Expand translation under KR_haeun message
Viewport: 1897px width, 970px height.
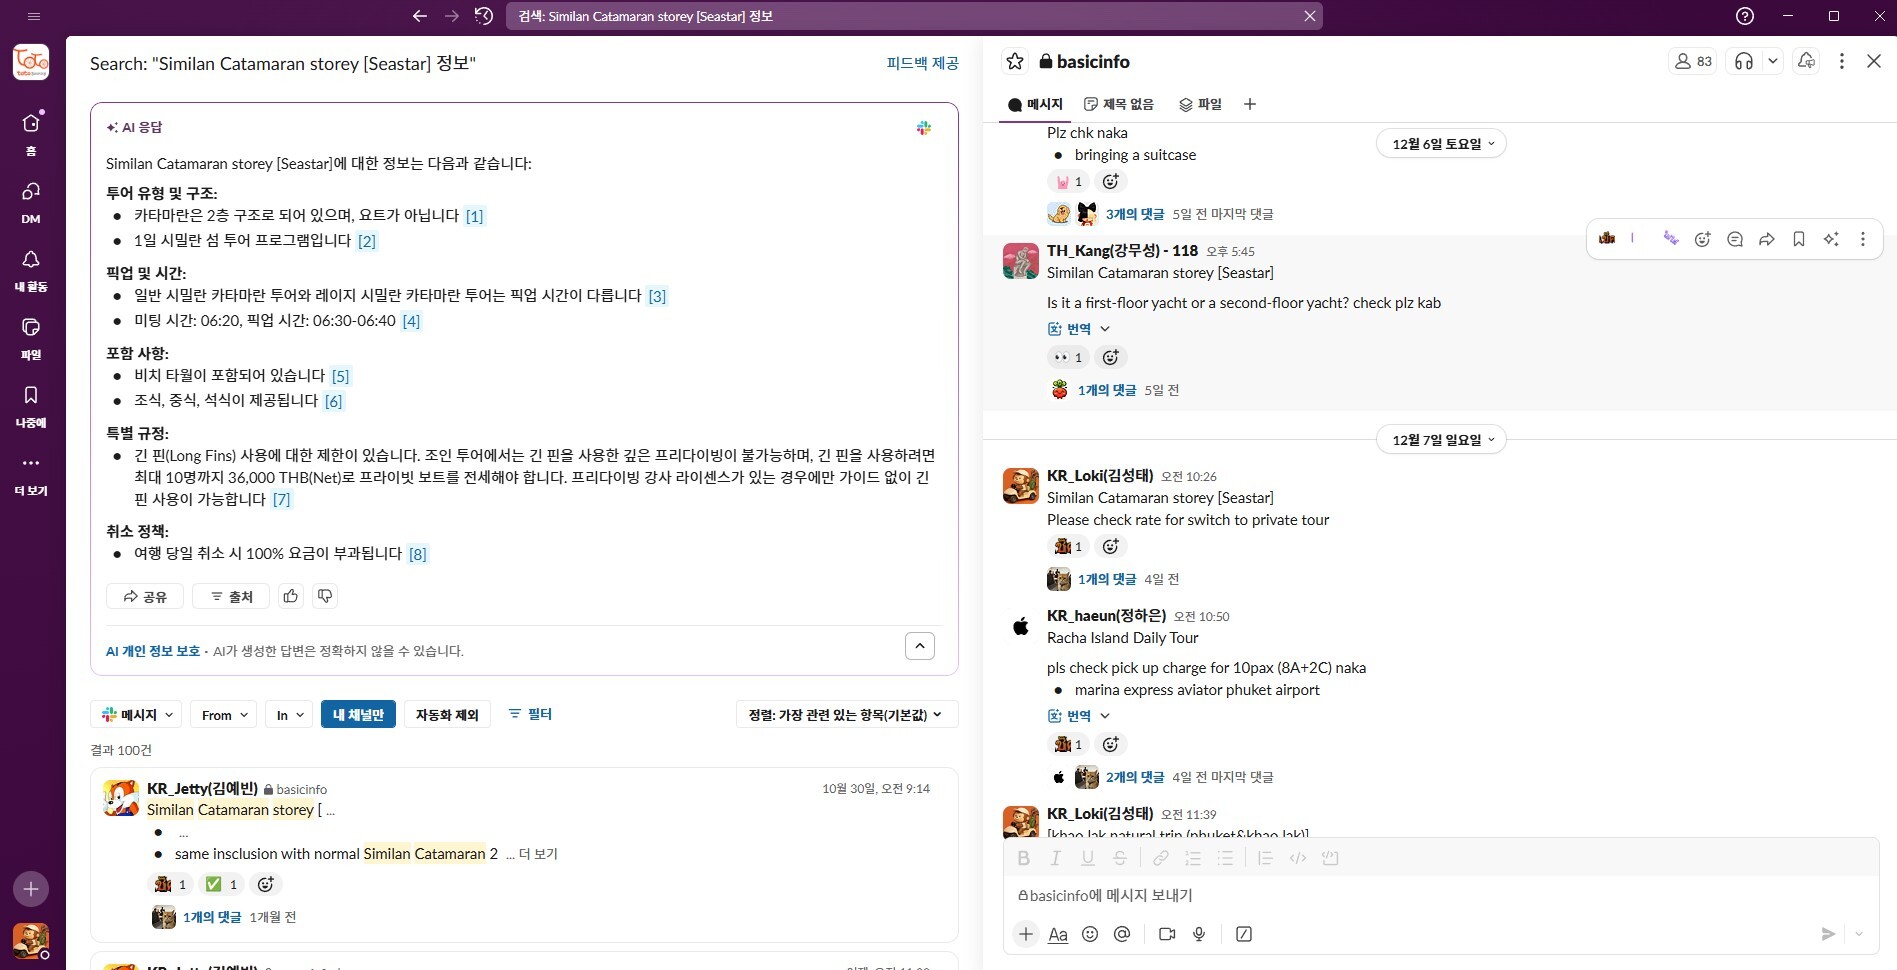tap(1079, 716)
